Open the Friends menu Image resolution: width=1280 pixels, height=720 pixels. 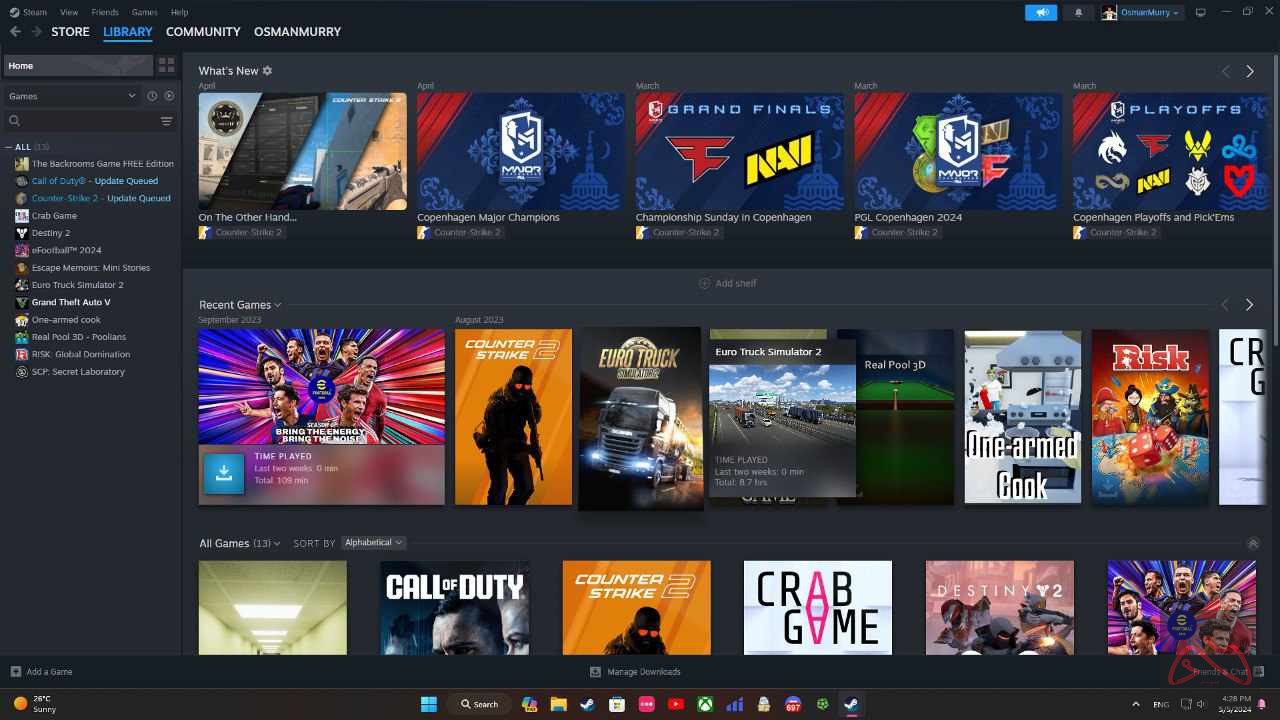point(104,12)
